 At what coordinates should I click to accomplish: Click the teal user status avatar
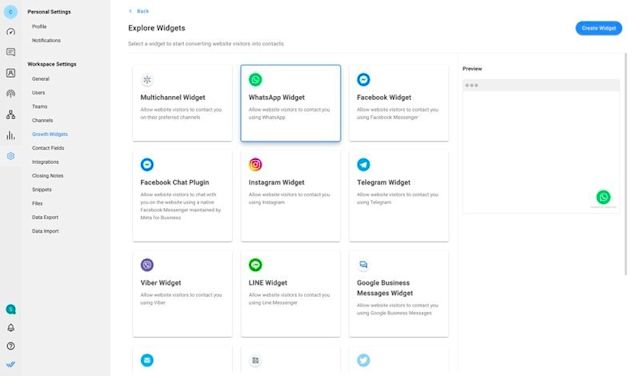tap(11, 309)
